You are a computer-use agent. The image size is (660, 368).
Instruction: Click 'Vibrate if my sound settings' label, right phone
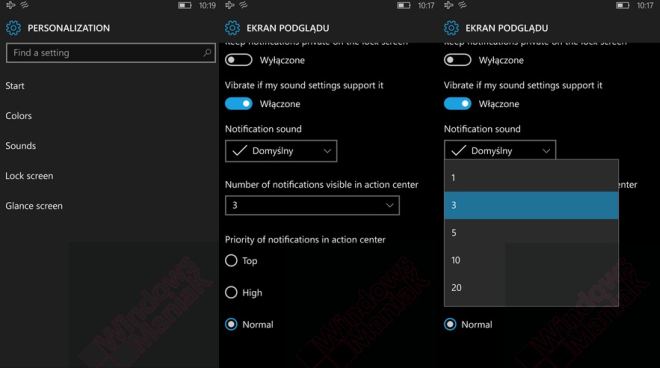(x=523, y=85)
